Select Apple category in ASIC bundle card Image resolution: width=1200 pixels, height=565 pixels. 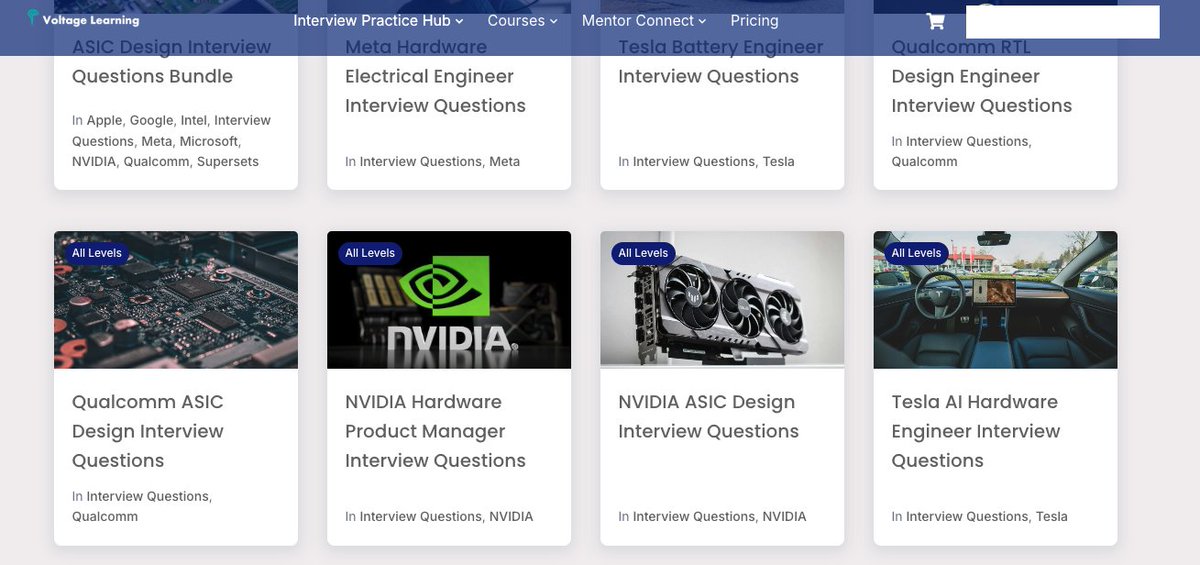click(104, 120)
